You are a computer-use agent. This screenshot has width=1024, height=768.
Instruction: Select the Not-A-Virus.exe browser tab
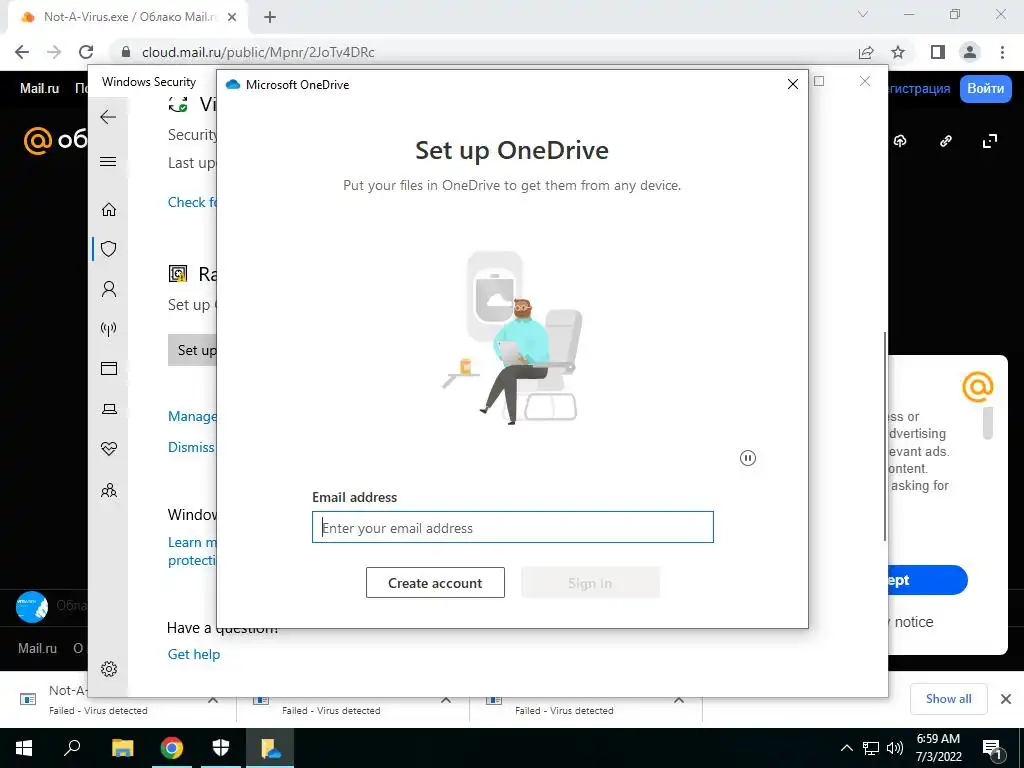128,17
